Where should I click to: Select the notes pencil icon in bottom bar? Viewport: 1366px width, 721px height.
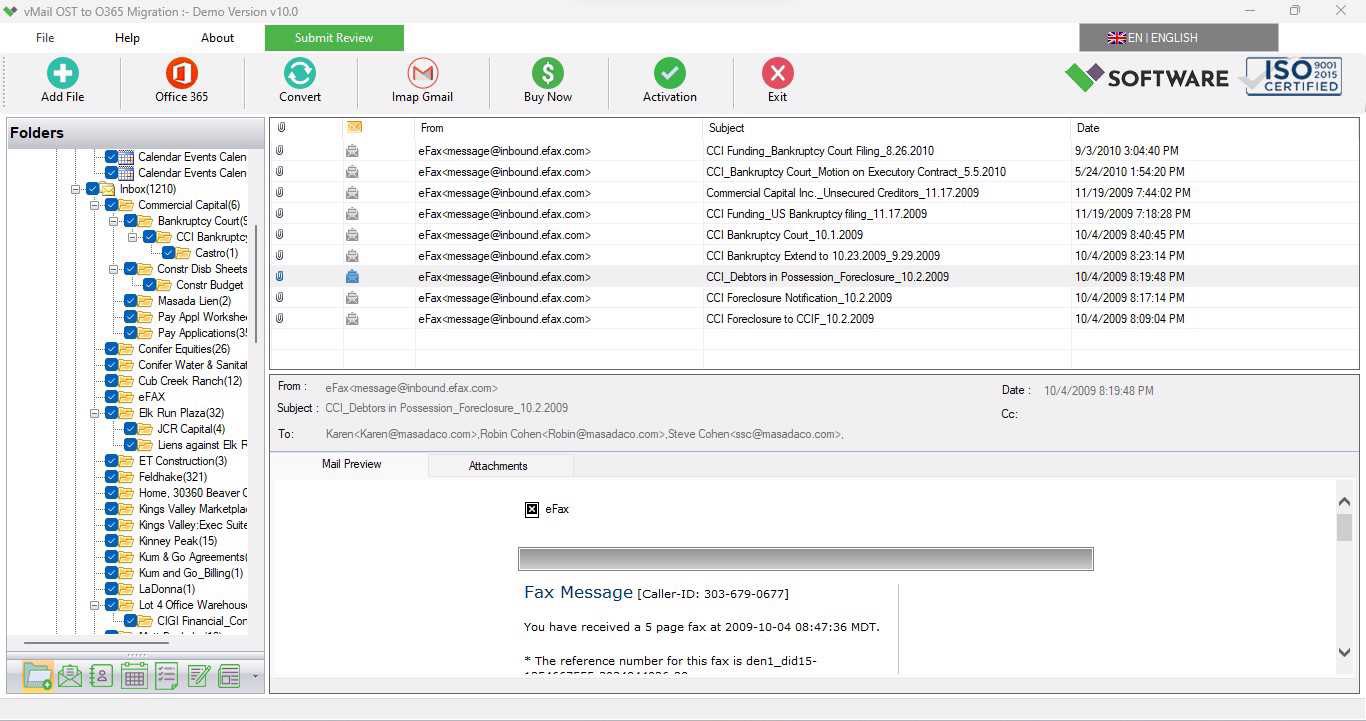coord(198,676)
